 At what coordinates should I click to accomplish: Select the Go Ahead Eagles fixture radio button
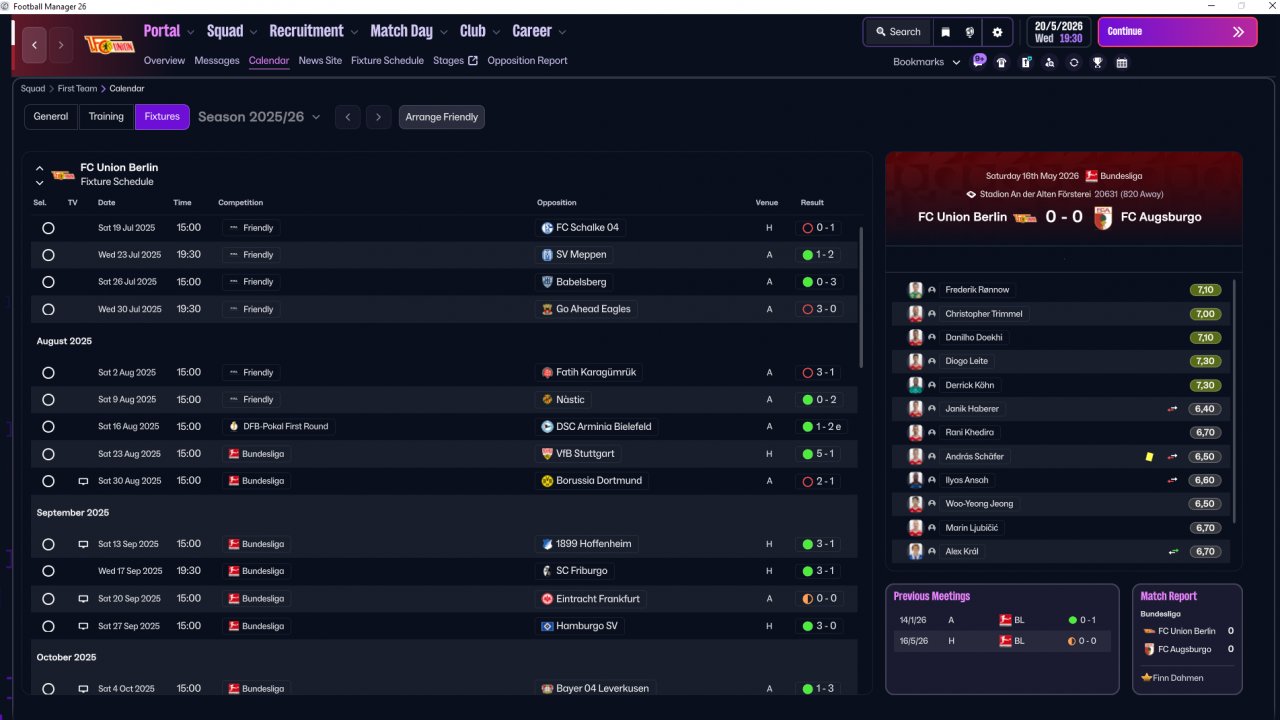[x=48, y=310]
